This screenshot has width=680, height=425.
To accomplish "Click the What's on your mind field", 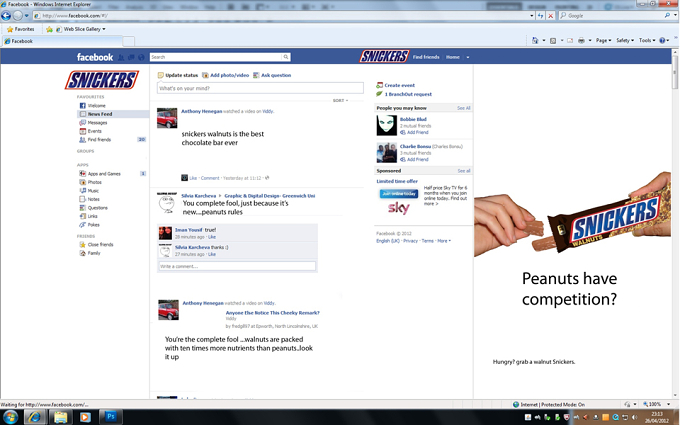I will [260, 88].
